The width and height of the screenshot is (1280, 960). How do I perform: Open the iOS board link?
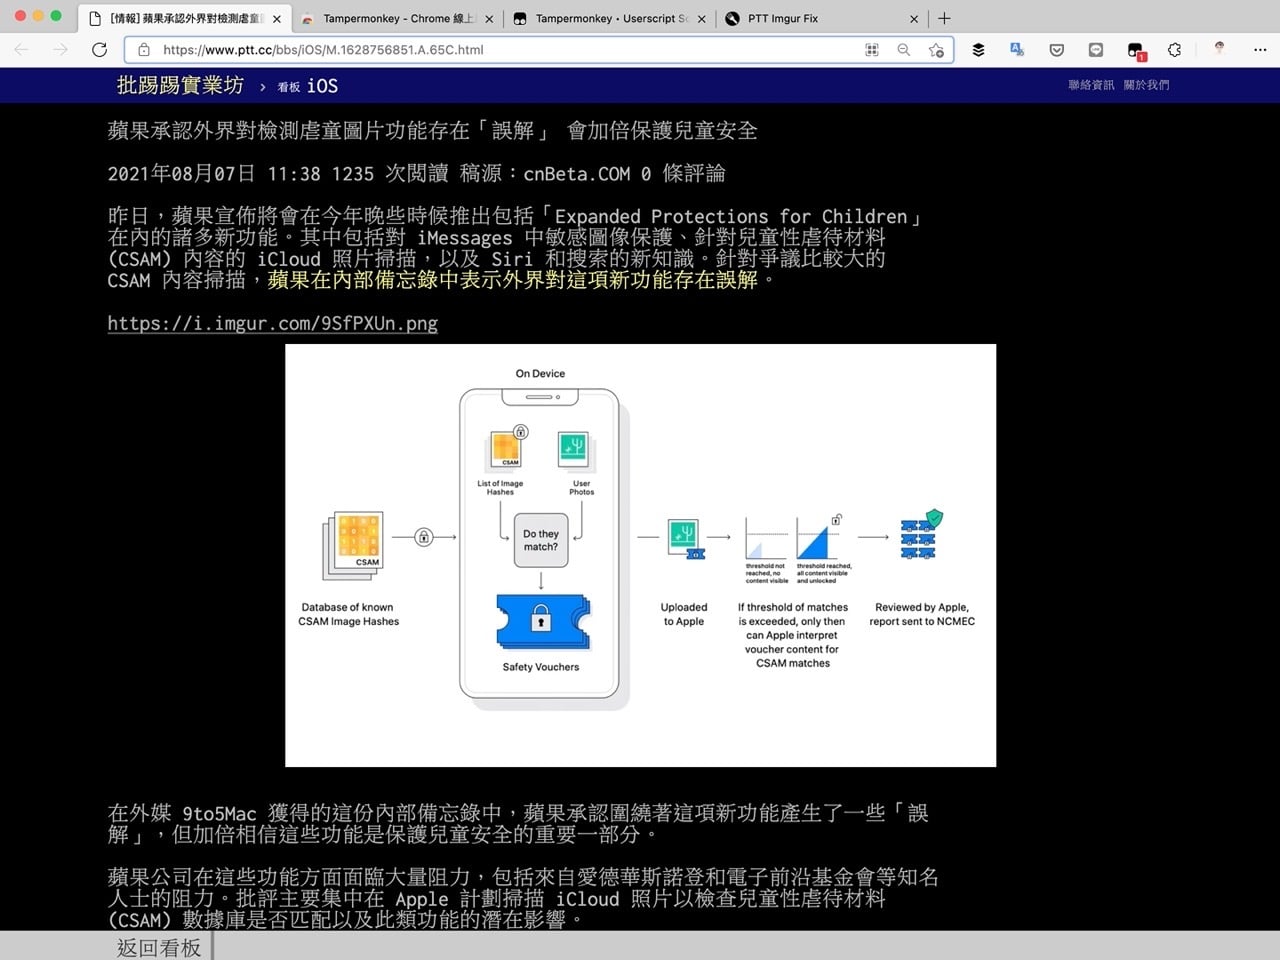[x=308, y=86]
